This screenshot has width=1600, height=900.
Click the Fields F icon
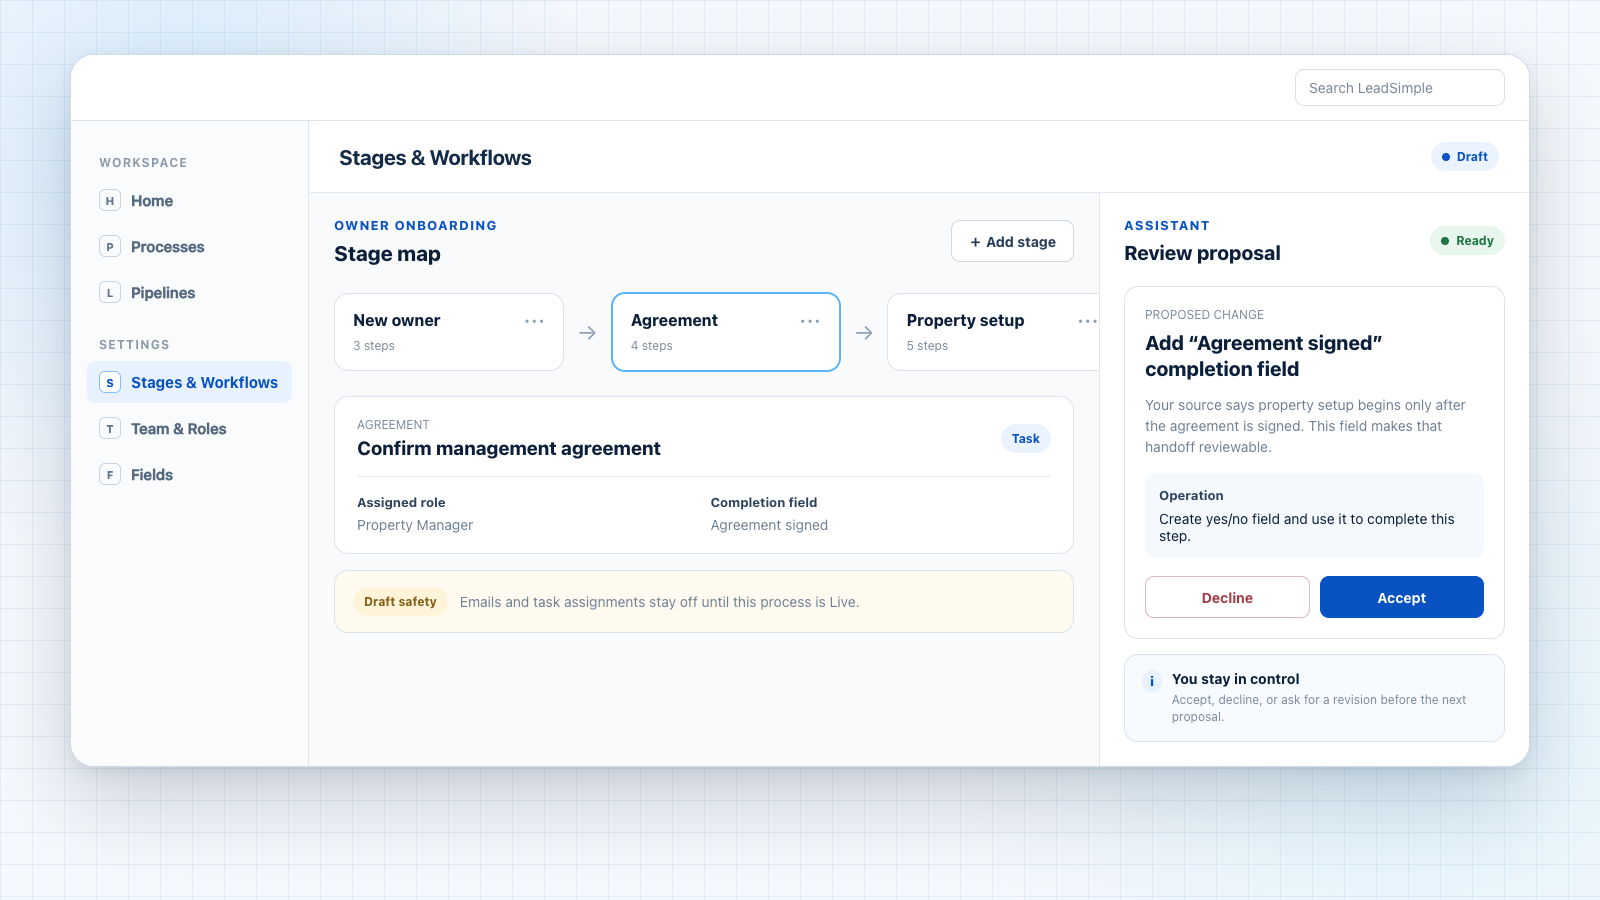point(110,475)
